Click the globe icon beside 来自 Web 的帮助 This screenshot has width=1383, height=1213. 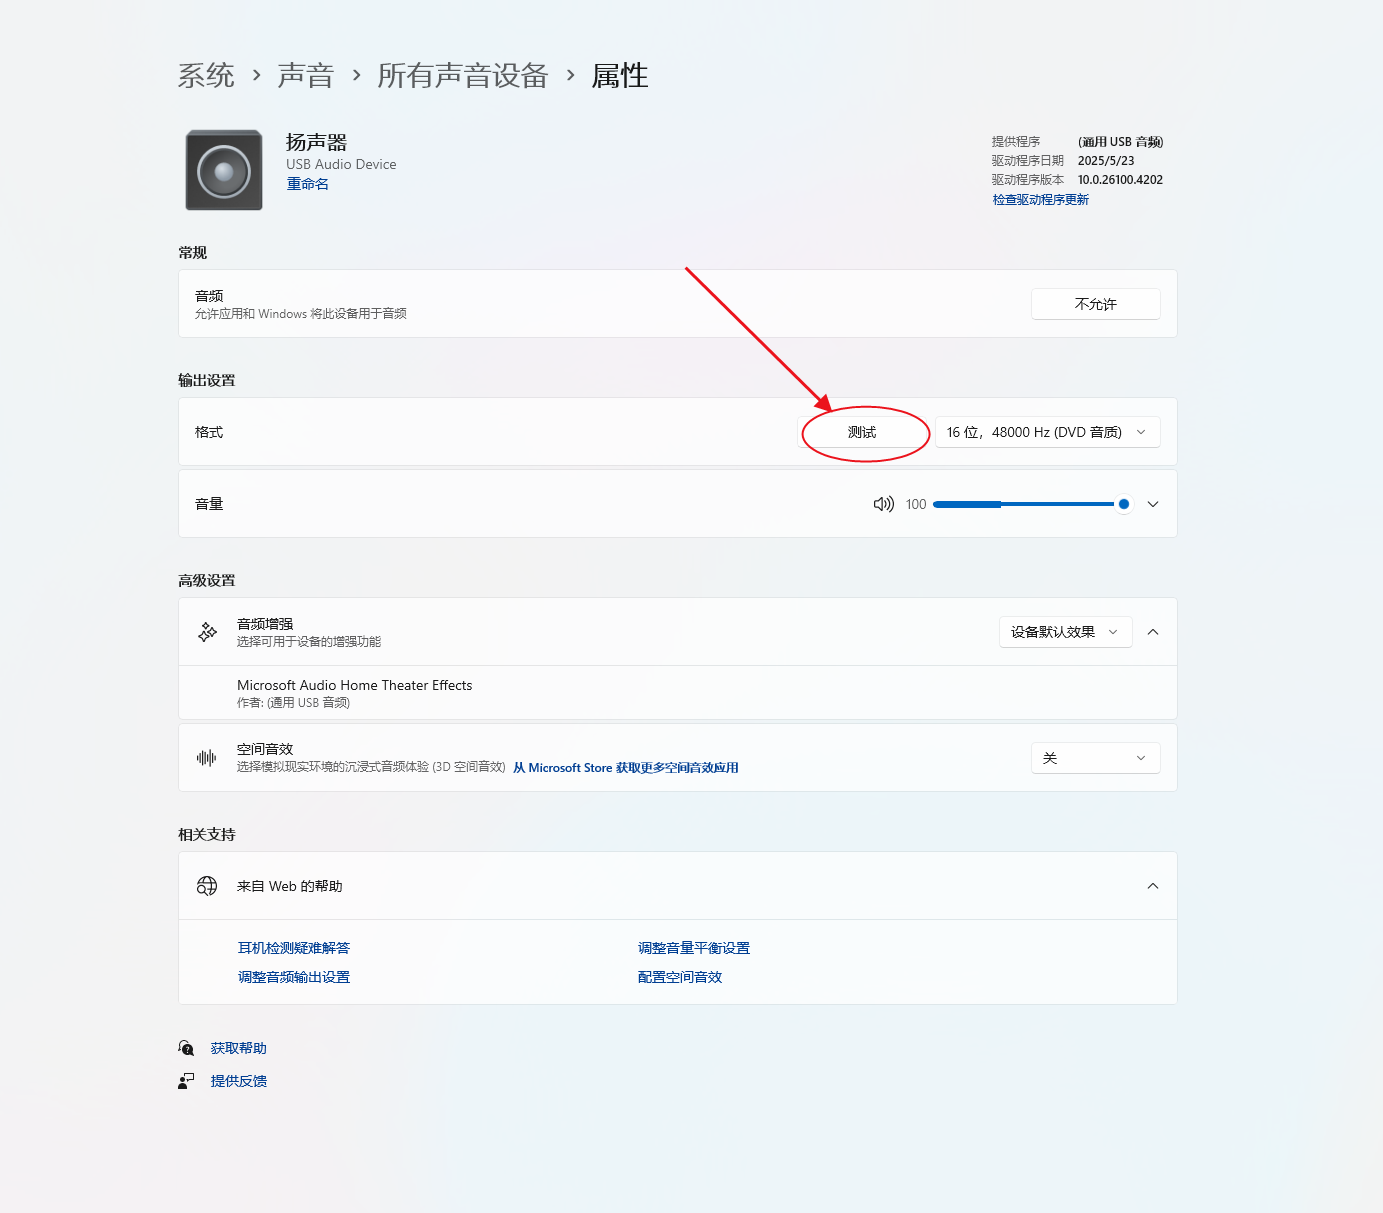207,885
